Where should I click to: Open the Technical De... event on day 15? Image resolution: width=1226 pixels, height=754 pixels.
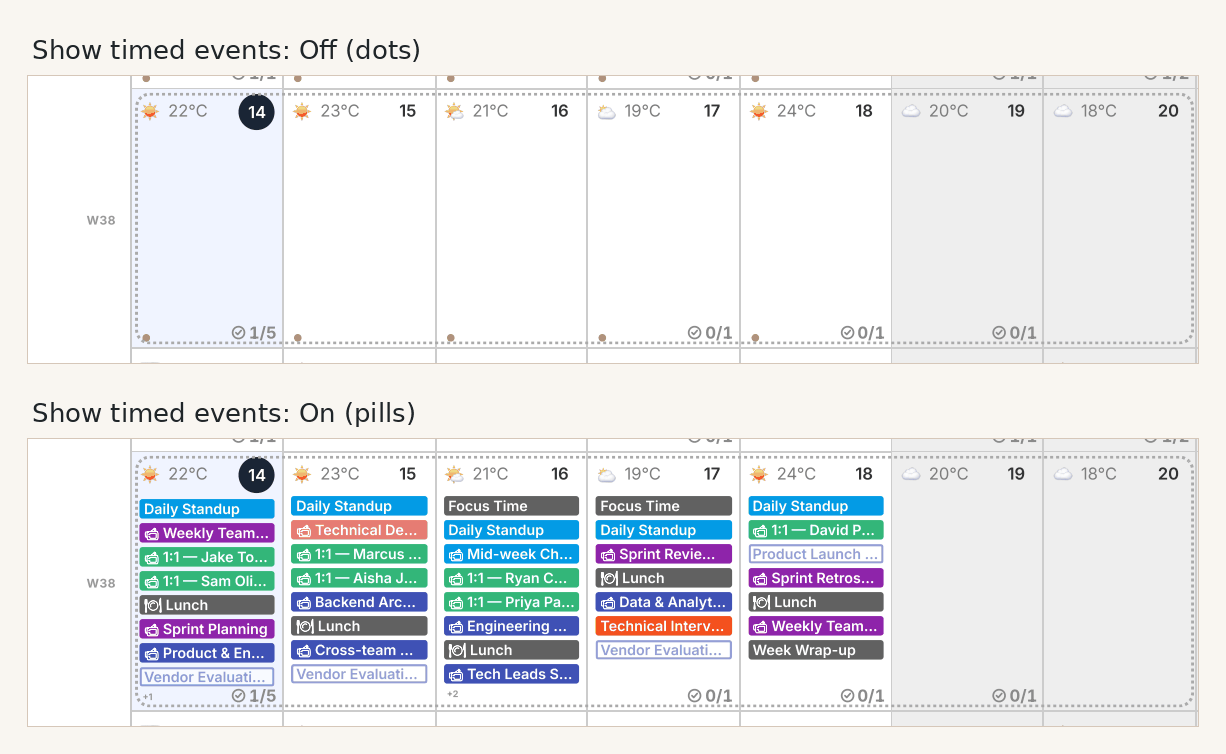[x=360, y=530]
